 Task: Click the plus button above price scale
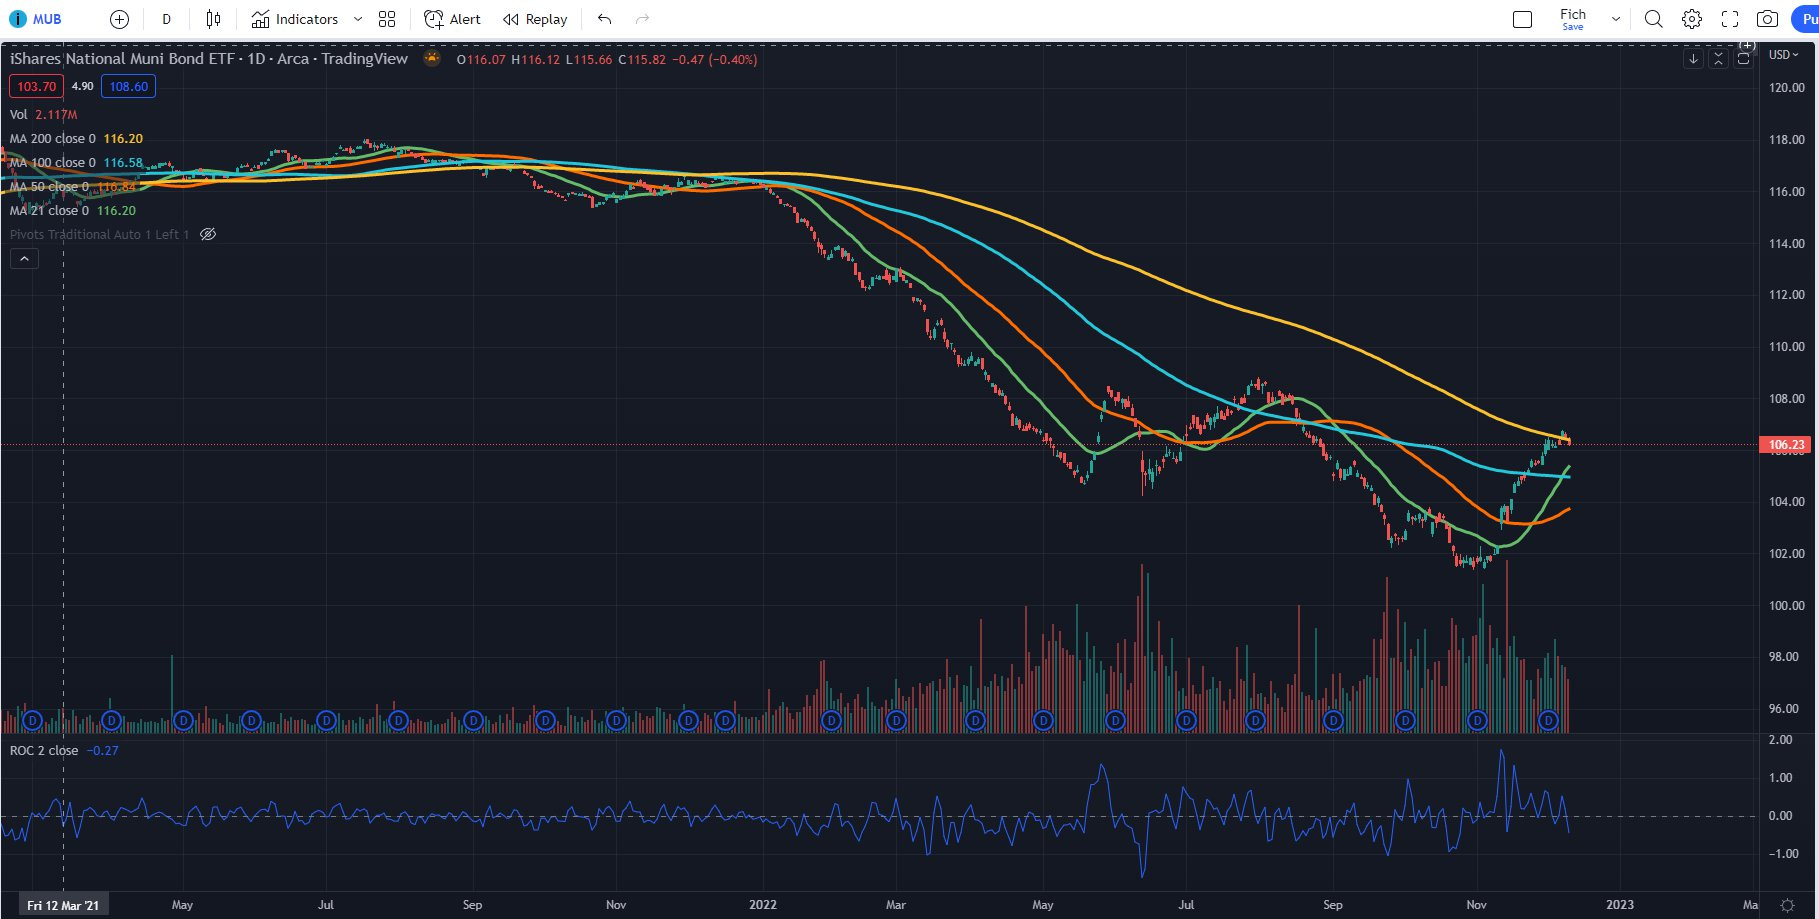(x=1747, y=45)
